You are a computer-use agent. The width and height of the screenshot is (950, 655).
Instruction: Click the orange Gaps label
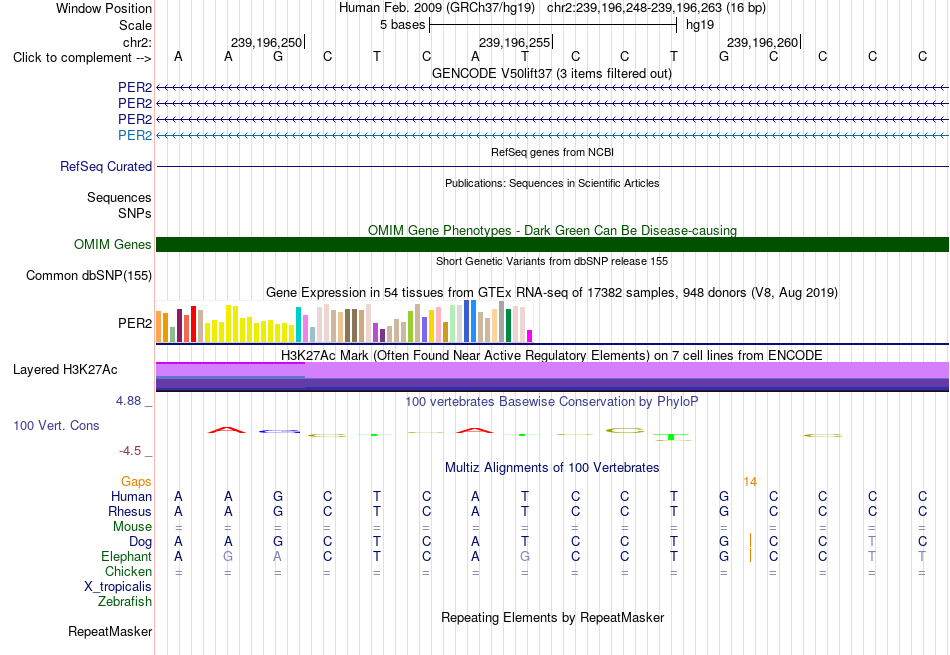(x=136, y=481)
